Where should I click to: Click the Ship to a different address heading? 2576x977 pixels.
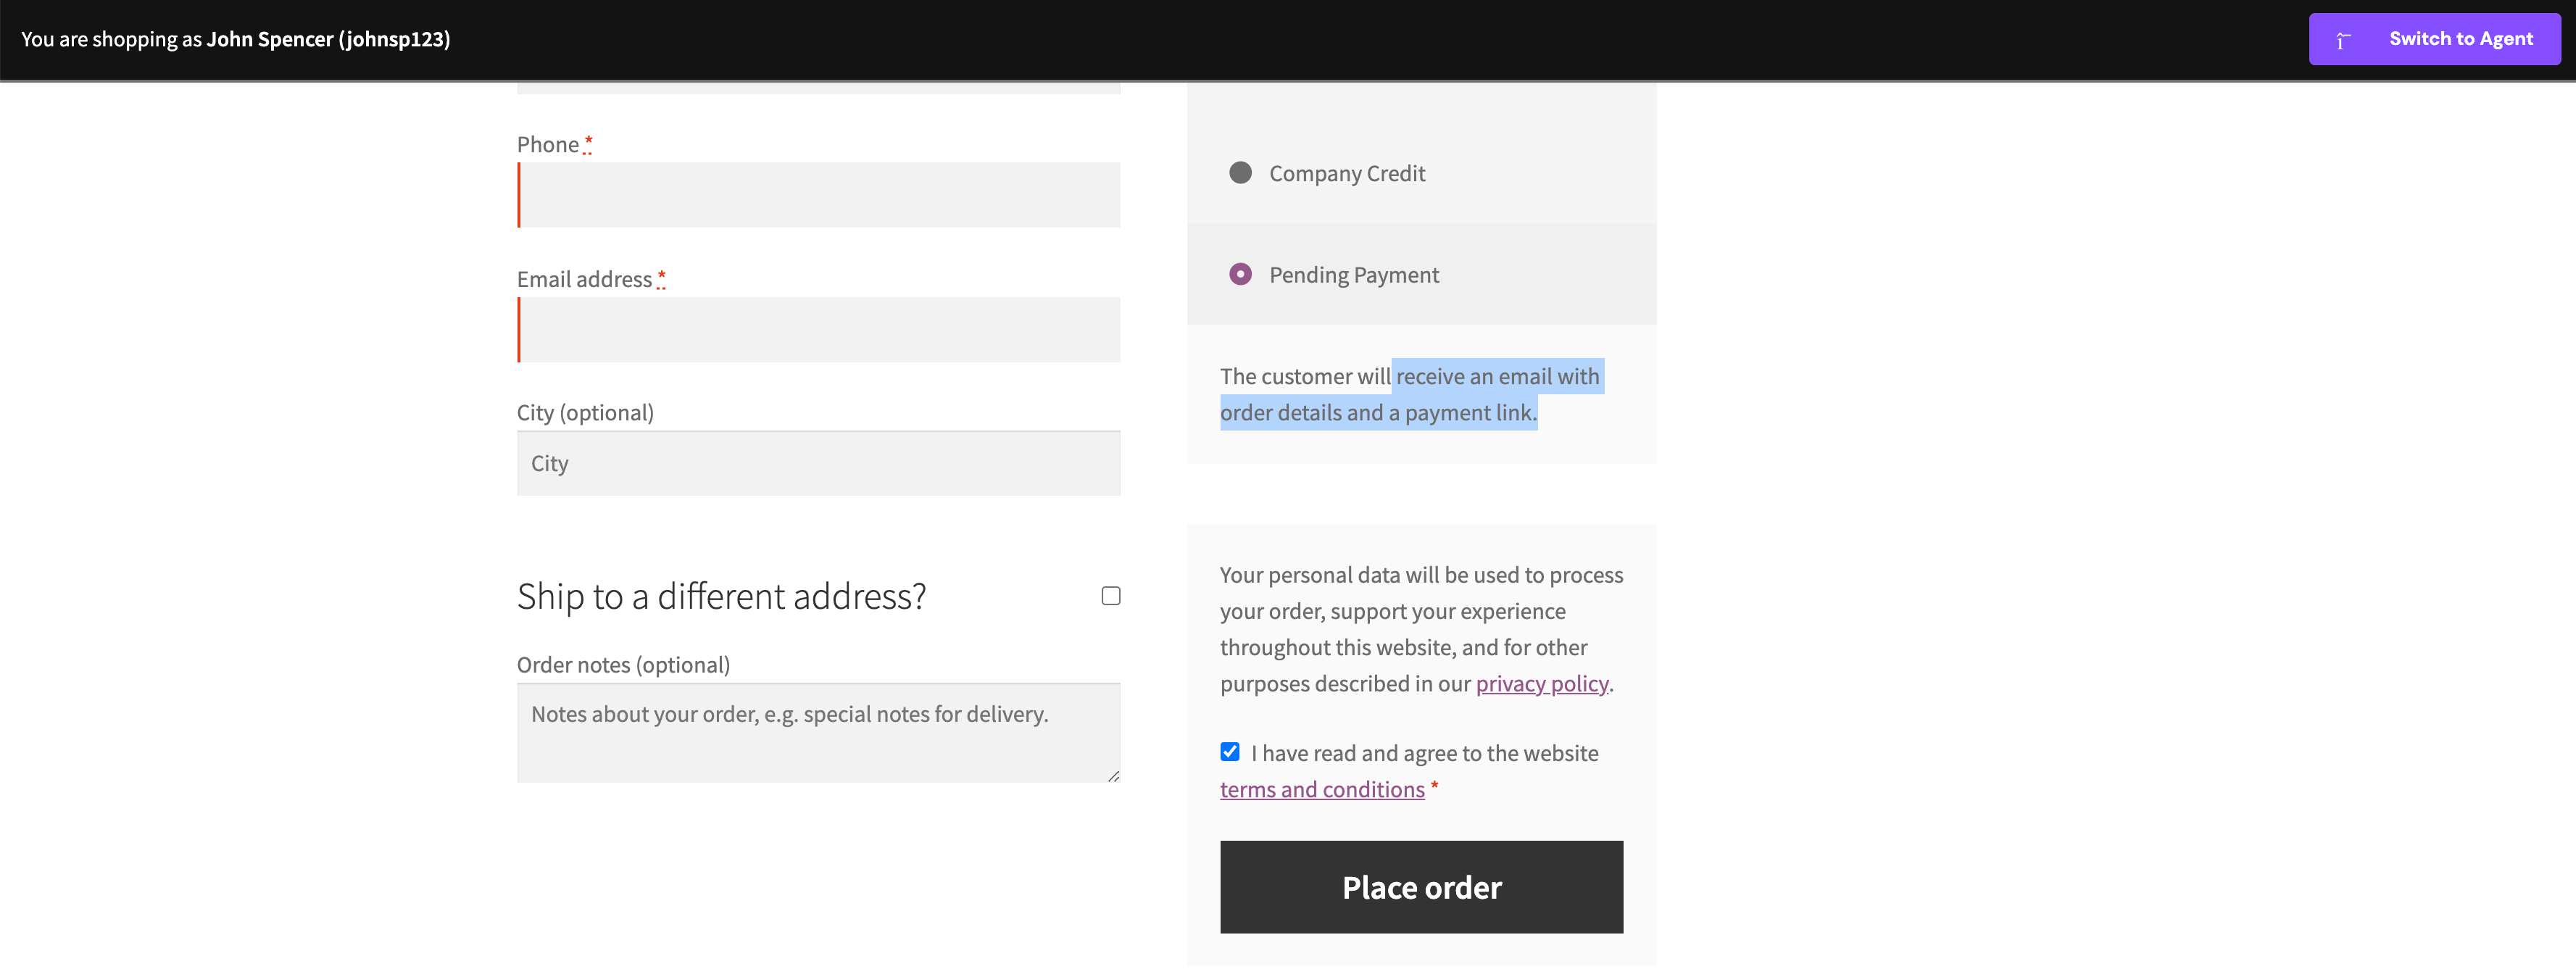722,595
